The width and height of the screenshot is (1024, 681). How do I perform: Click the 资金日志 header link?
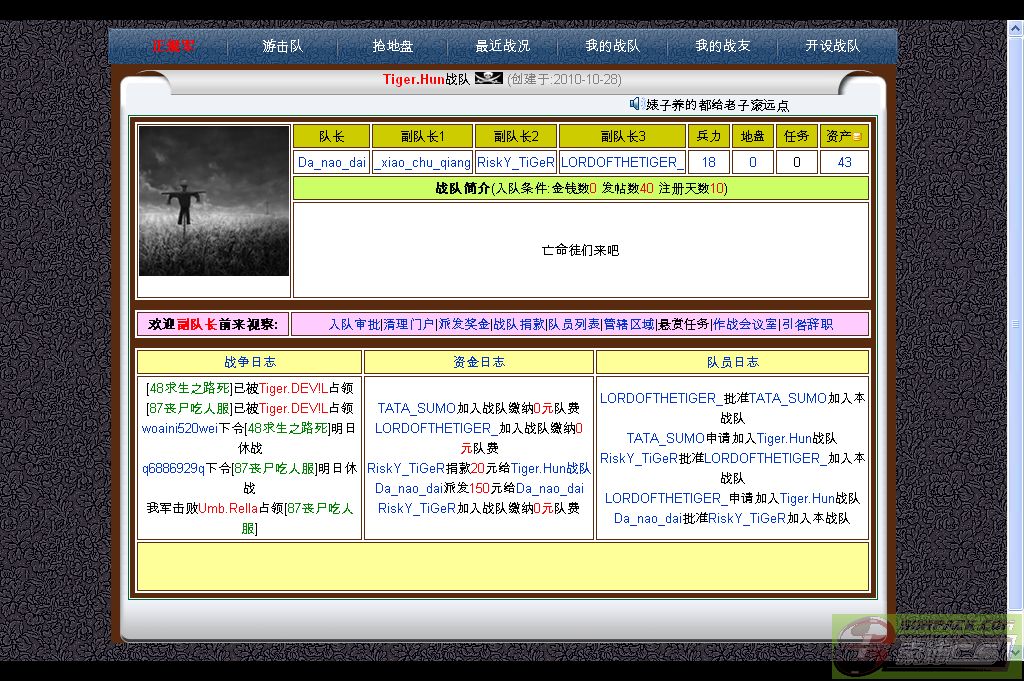(x=479, y=362)
